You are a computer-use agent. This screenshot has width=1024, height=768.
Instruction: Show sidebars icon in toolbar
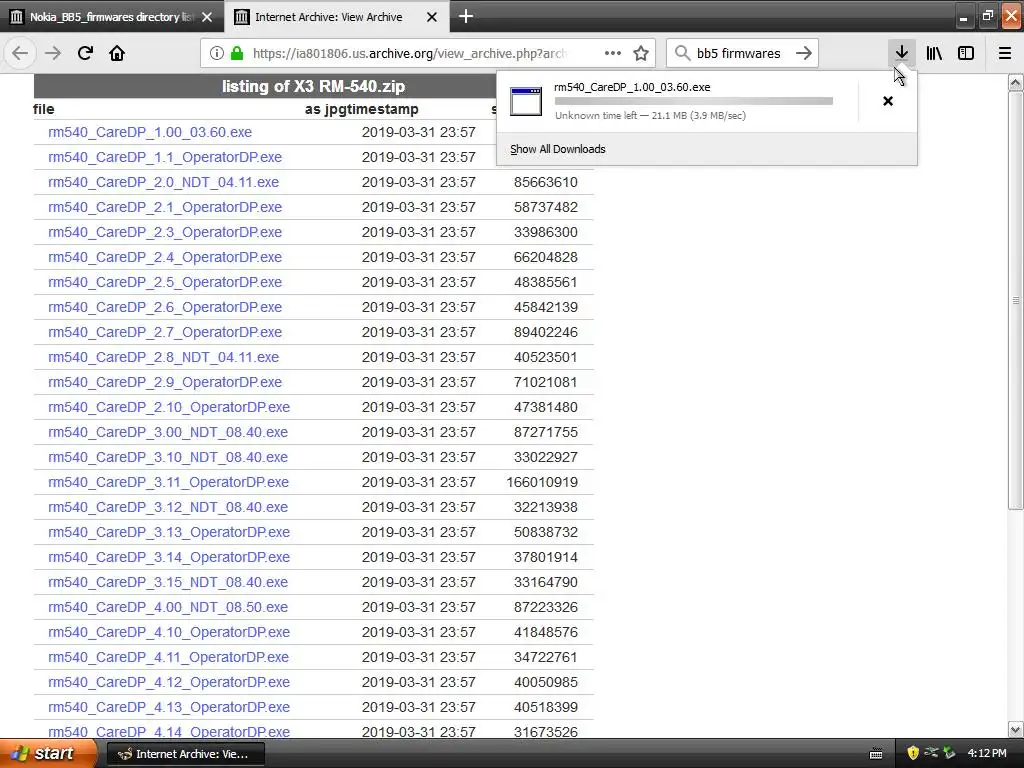click(x=966, y=53)
